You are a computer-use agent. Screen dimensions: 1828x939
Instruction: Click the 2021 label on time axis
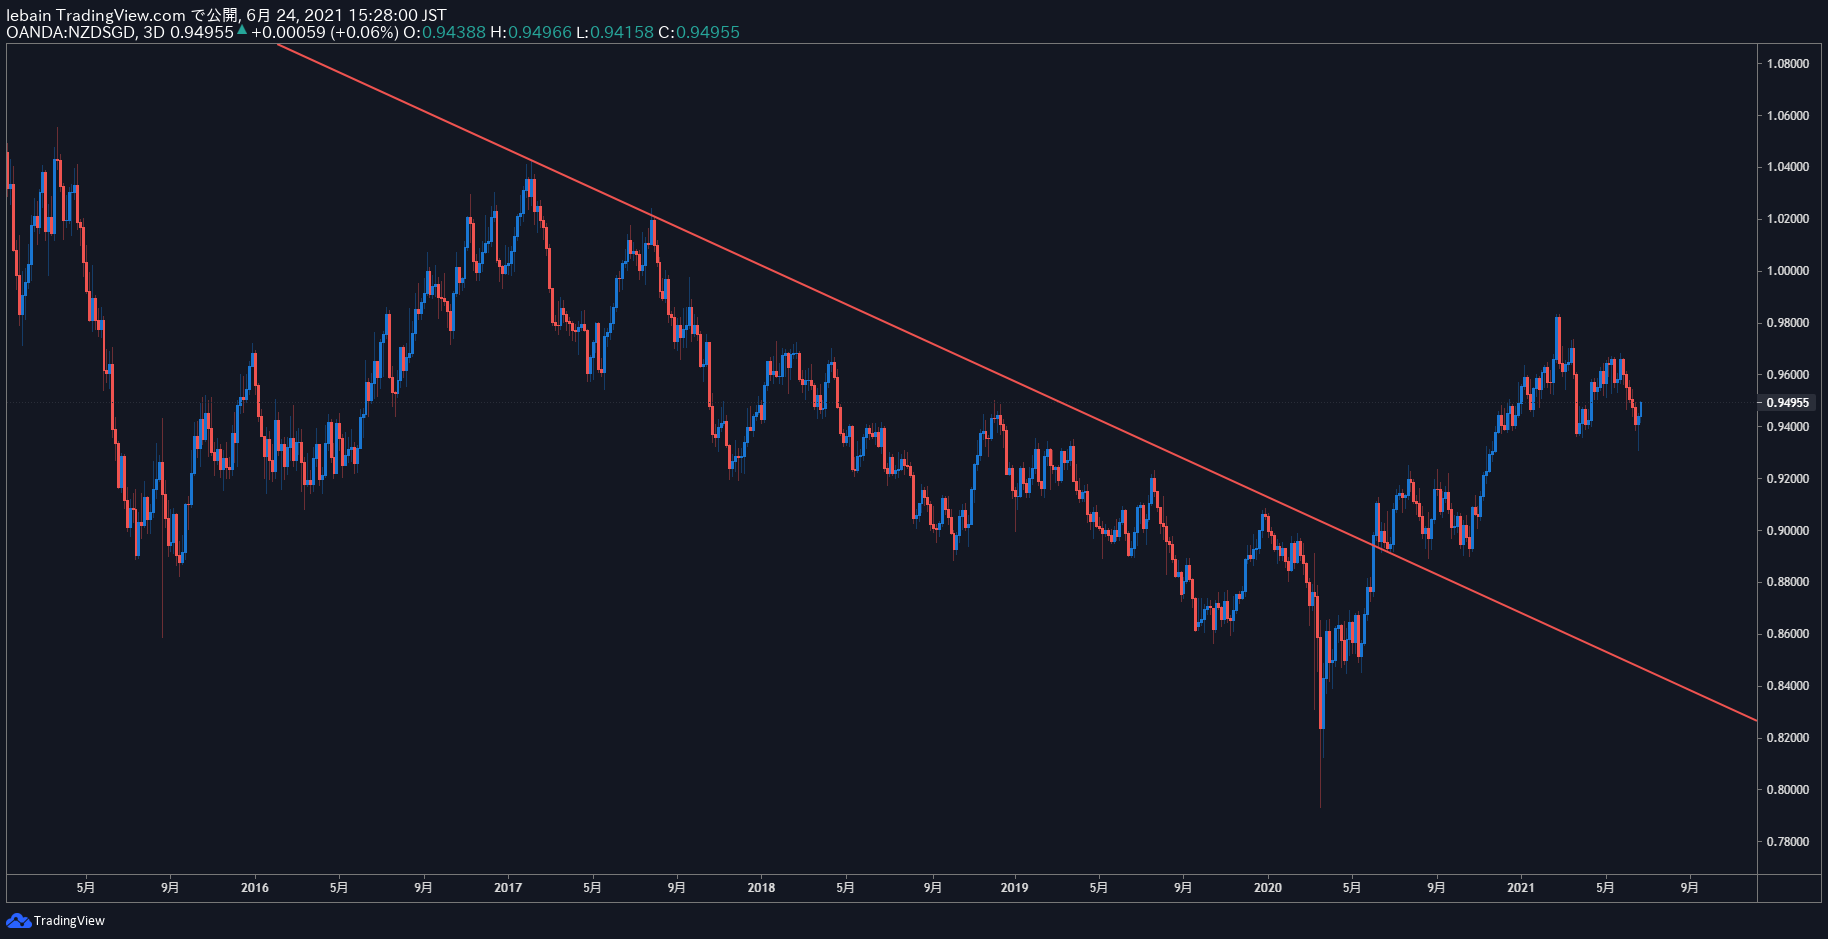(x=1520, y=887)
